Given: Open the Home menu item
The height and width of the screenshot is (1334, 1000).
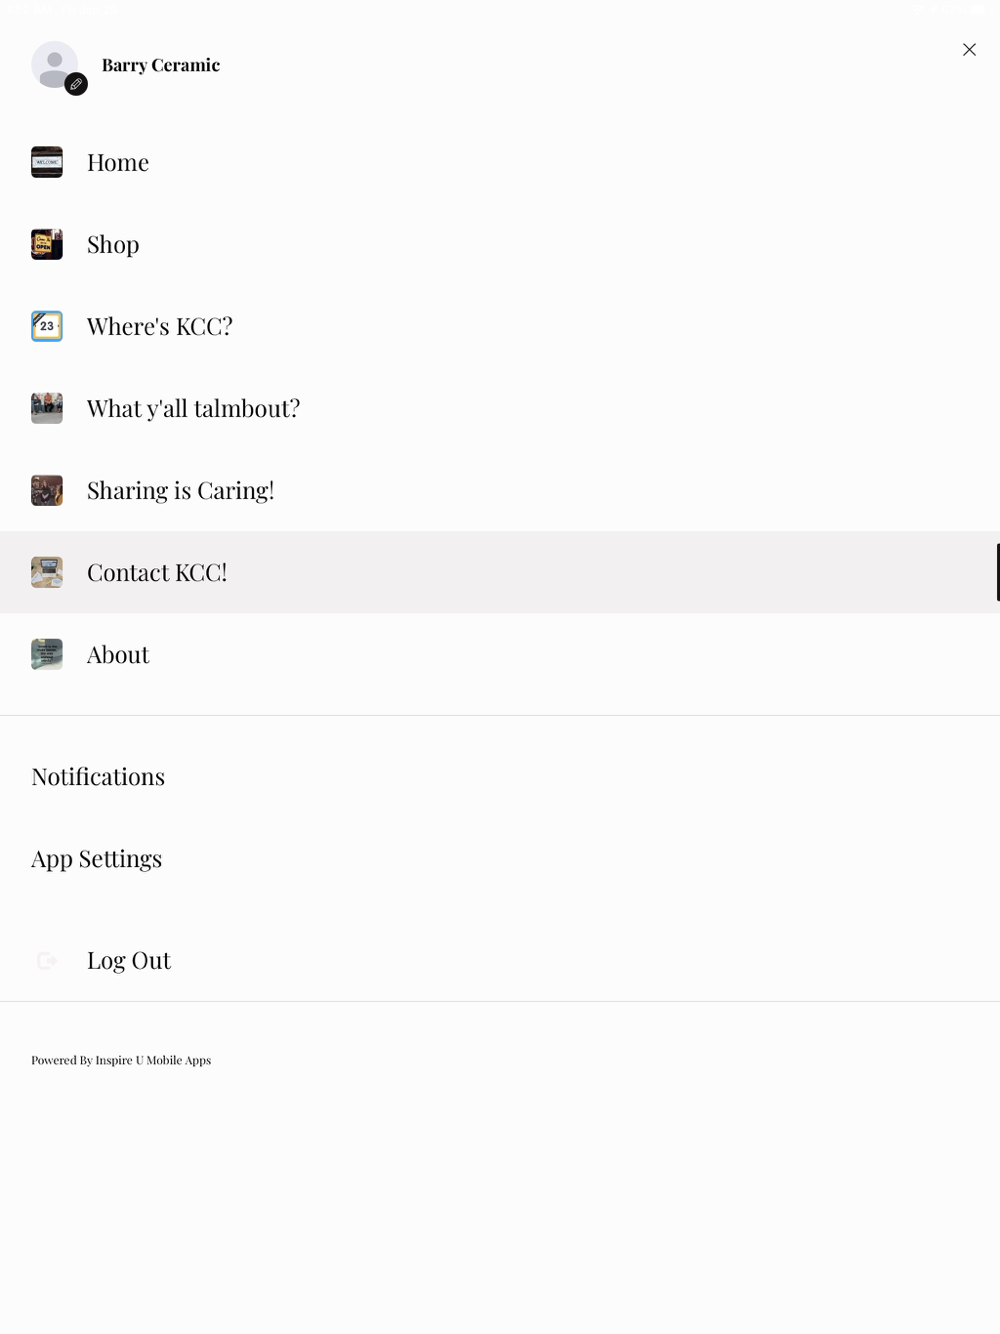Looking at the screenshot, I should (x=118, y=162).
